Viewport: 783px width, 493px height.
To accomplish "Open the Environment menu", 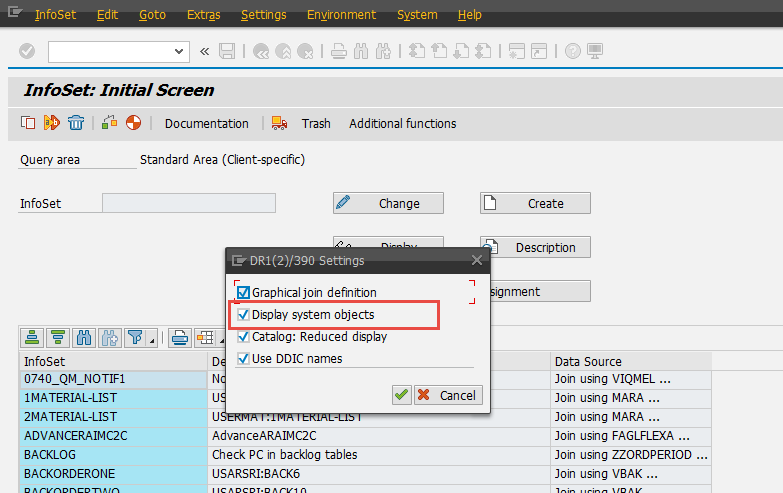I will (341, 15).
